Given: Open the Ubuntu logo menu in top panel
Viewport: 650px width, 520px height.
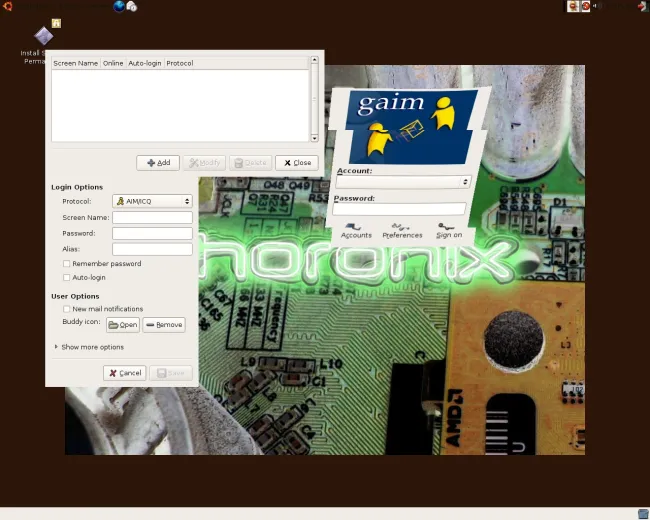Looking at the screenshot, I should coord(7,6).
